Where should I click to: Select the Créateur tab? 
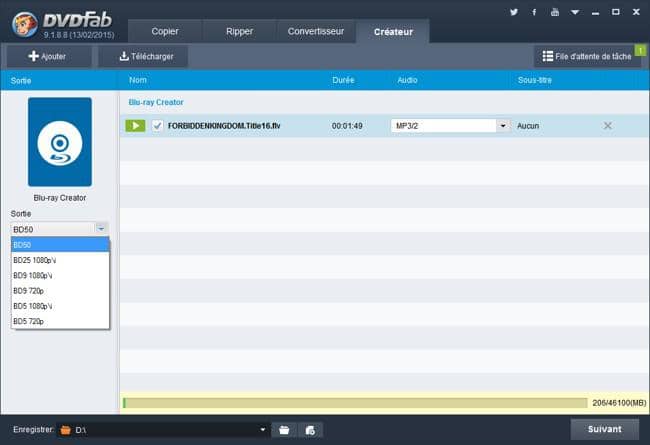click(393, 32)
